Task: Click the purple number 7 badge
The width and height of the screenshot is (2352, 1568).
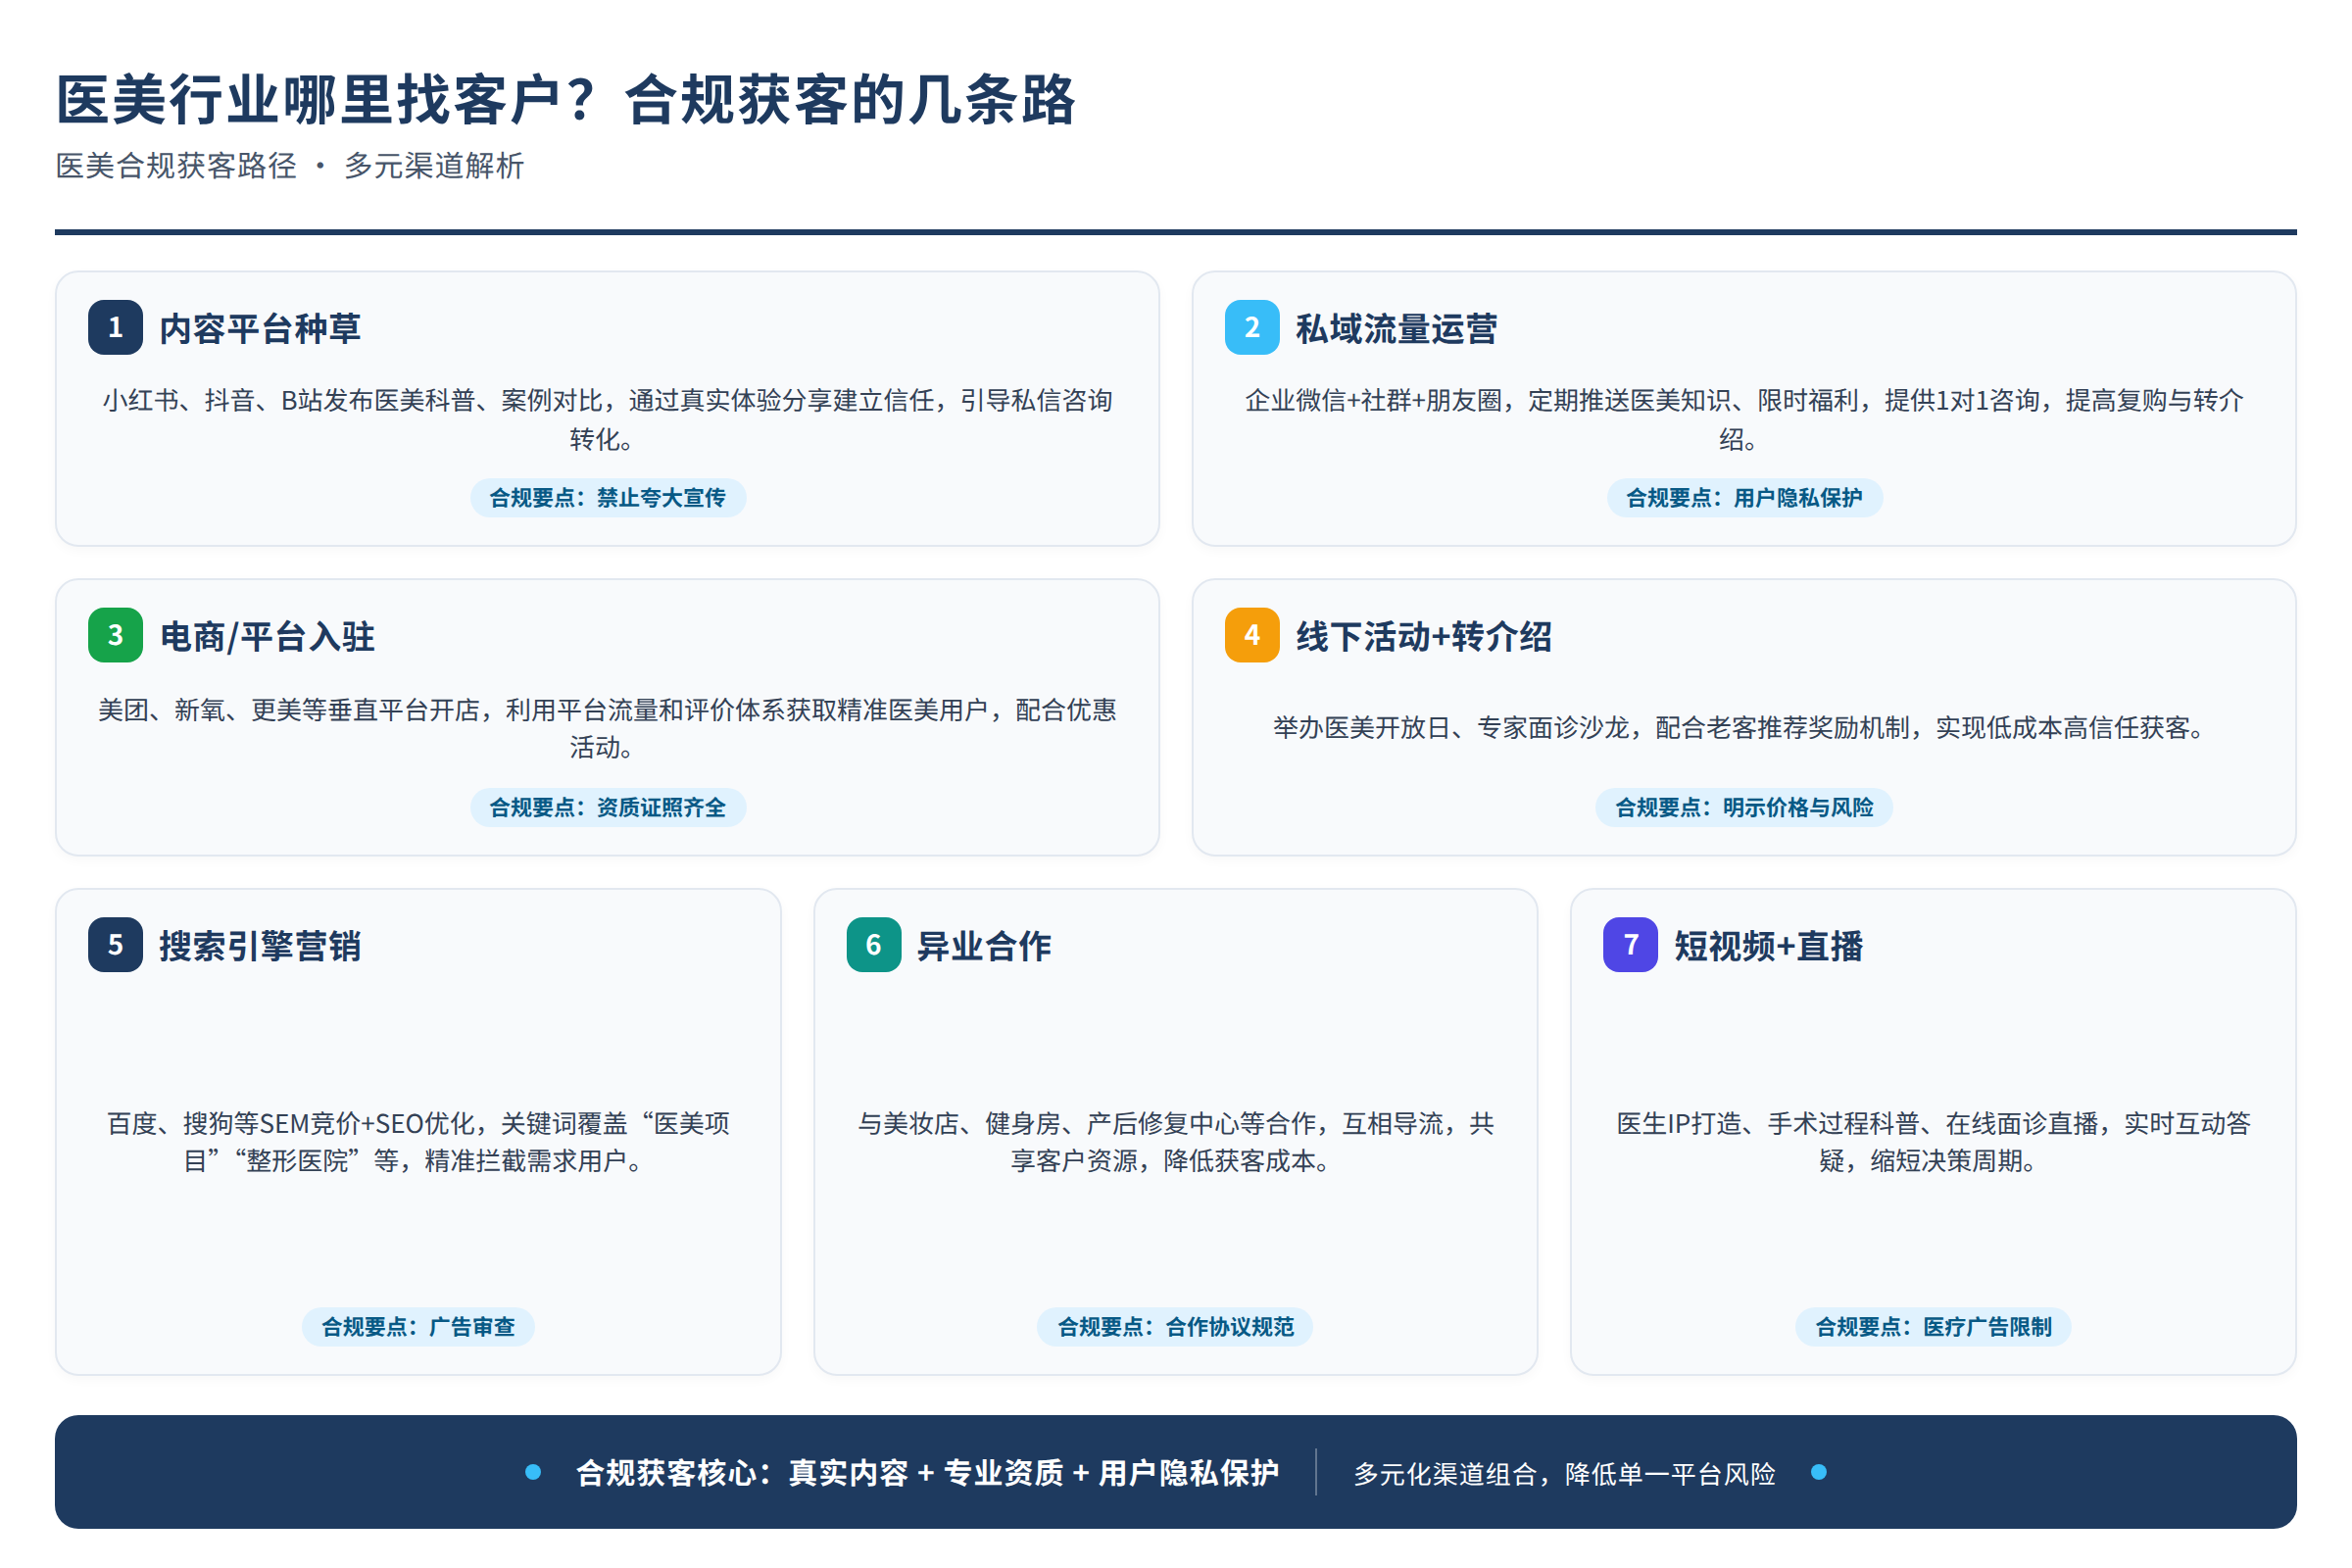Action: point(1631,945)
